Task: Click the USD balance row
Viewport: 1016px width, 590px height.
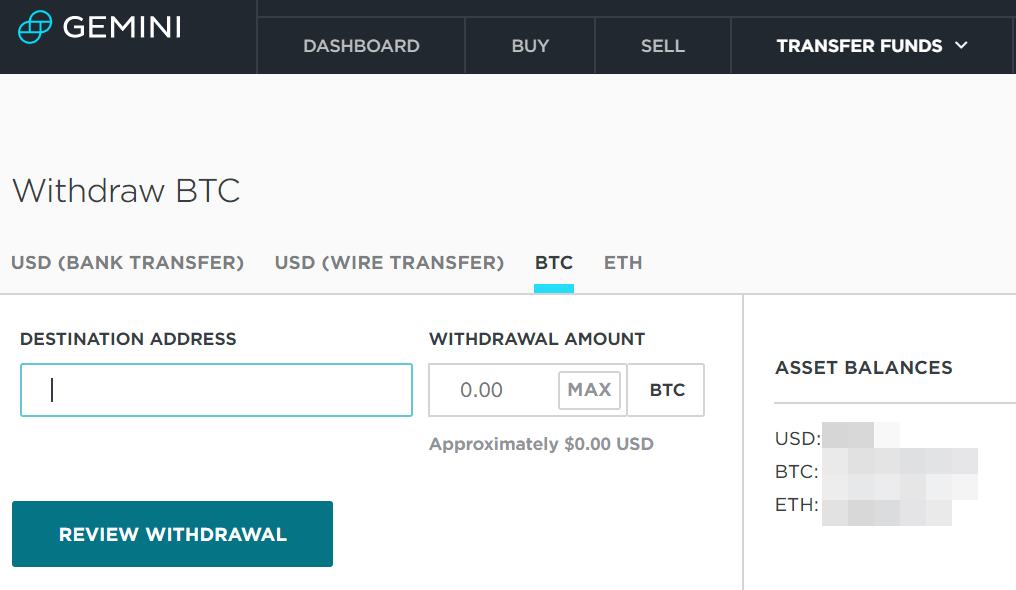Action: point(837,438)
